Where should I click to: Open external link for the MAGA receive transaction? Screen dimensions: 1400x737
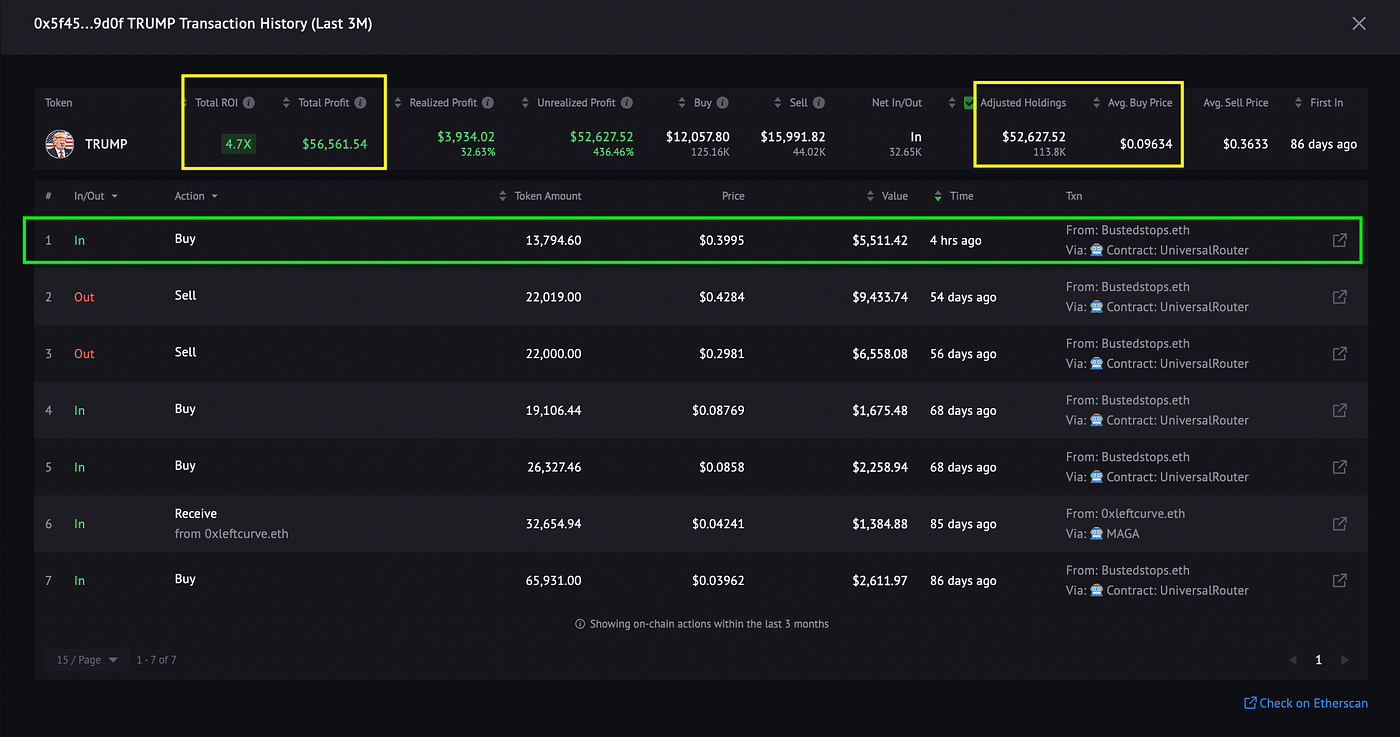tap(1339, 524)
